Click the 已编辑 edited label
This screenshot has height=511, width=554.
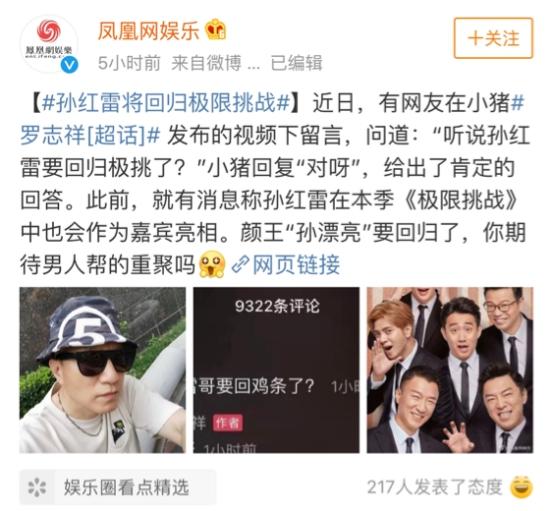click(296, 63)
